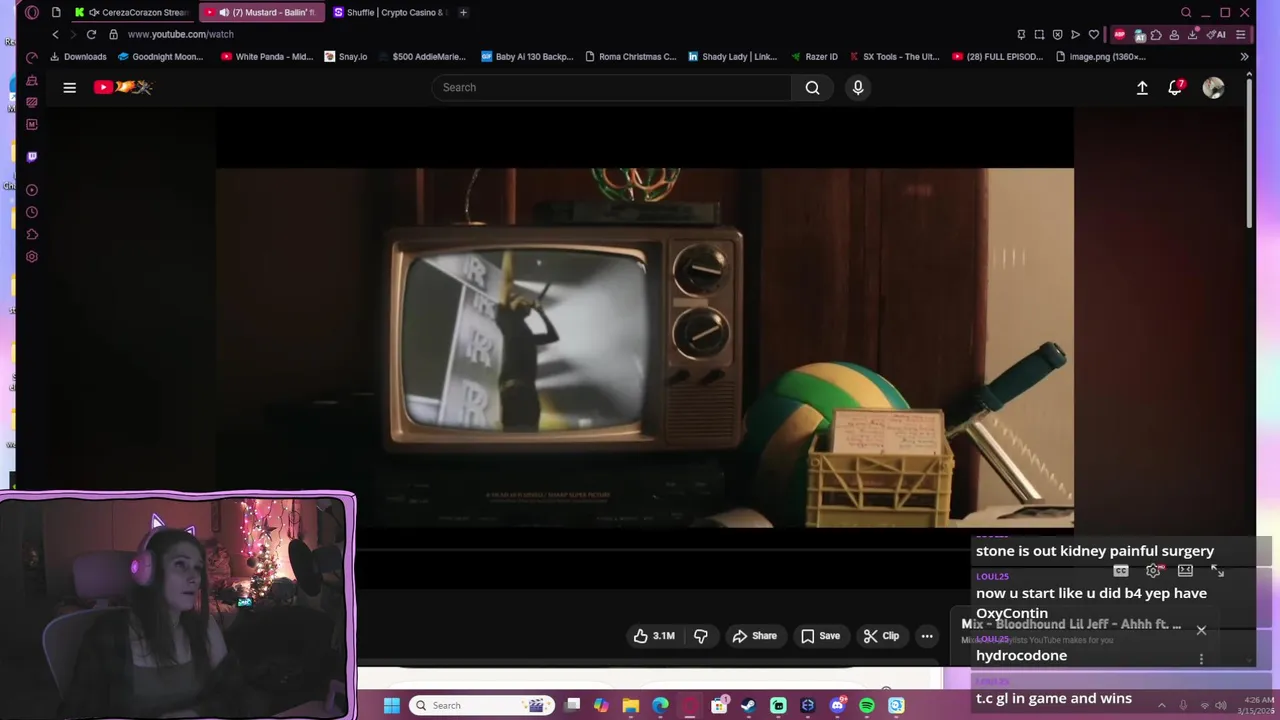Open the ABP ad blocker extension
1280x720 pixels.
(1119, 35)
